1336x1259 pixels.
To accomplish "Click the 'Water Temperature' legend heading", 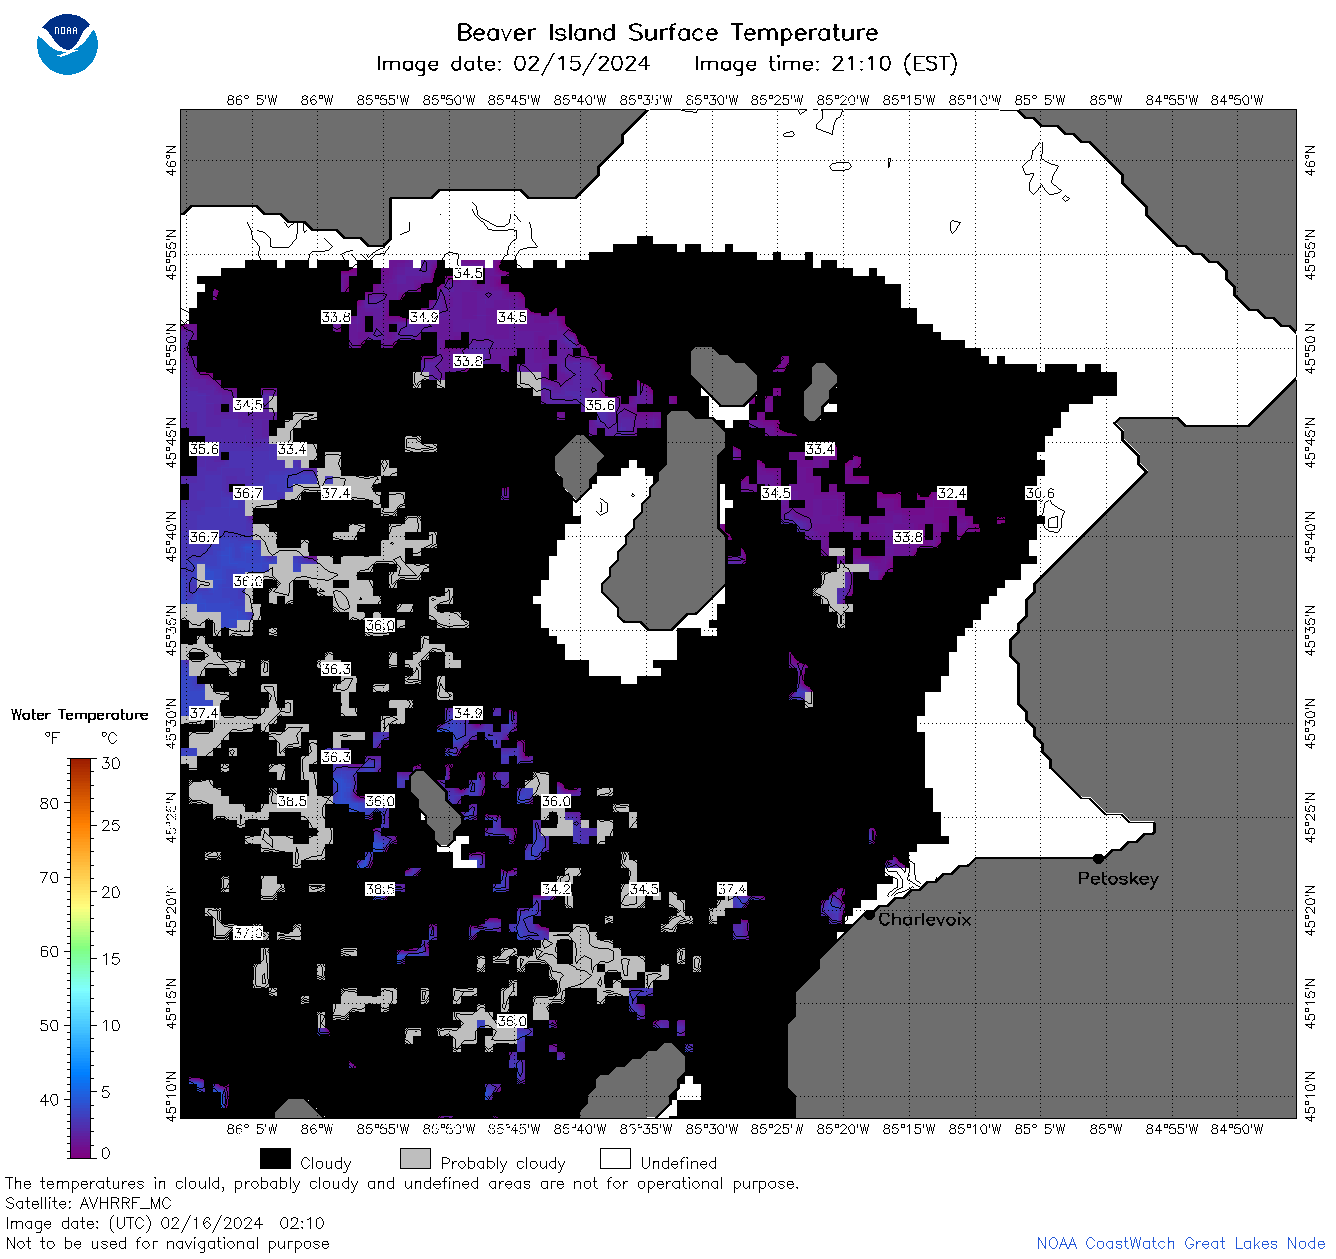I will tap(80, 715).
